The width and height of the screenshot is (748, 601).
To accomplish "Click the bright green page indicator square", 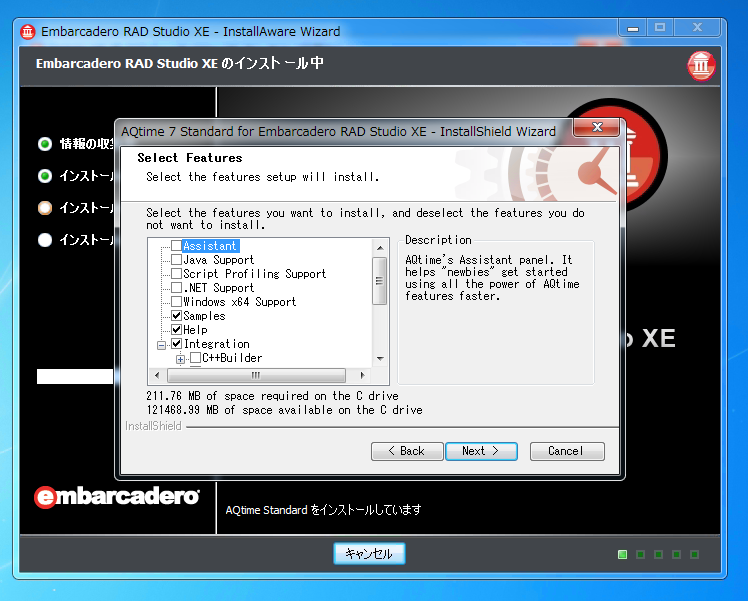I will click(622, 554).
